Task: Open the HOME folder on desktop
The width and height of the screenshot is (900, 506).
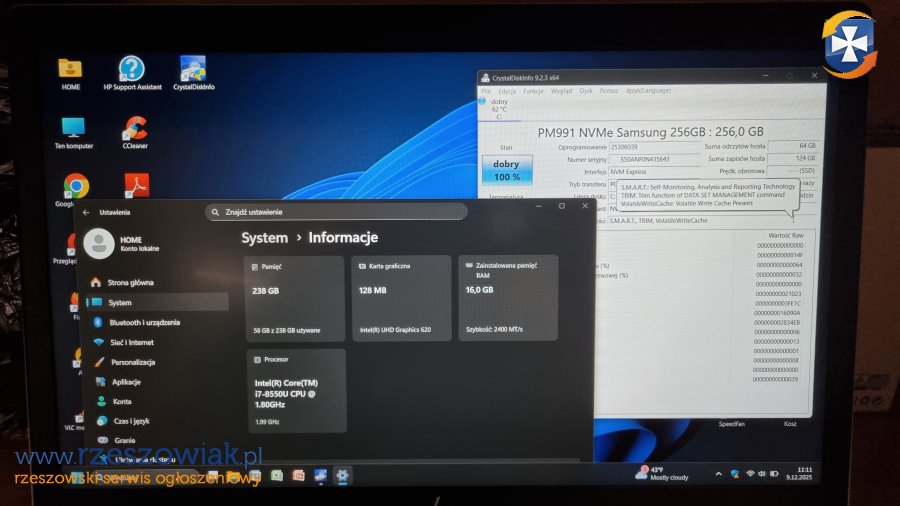Action: pos(70,69)
